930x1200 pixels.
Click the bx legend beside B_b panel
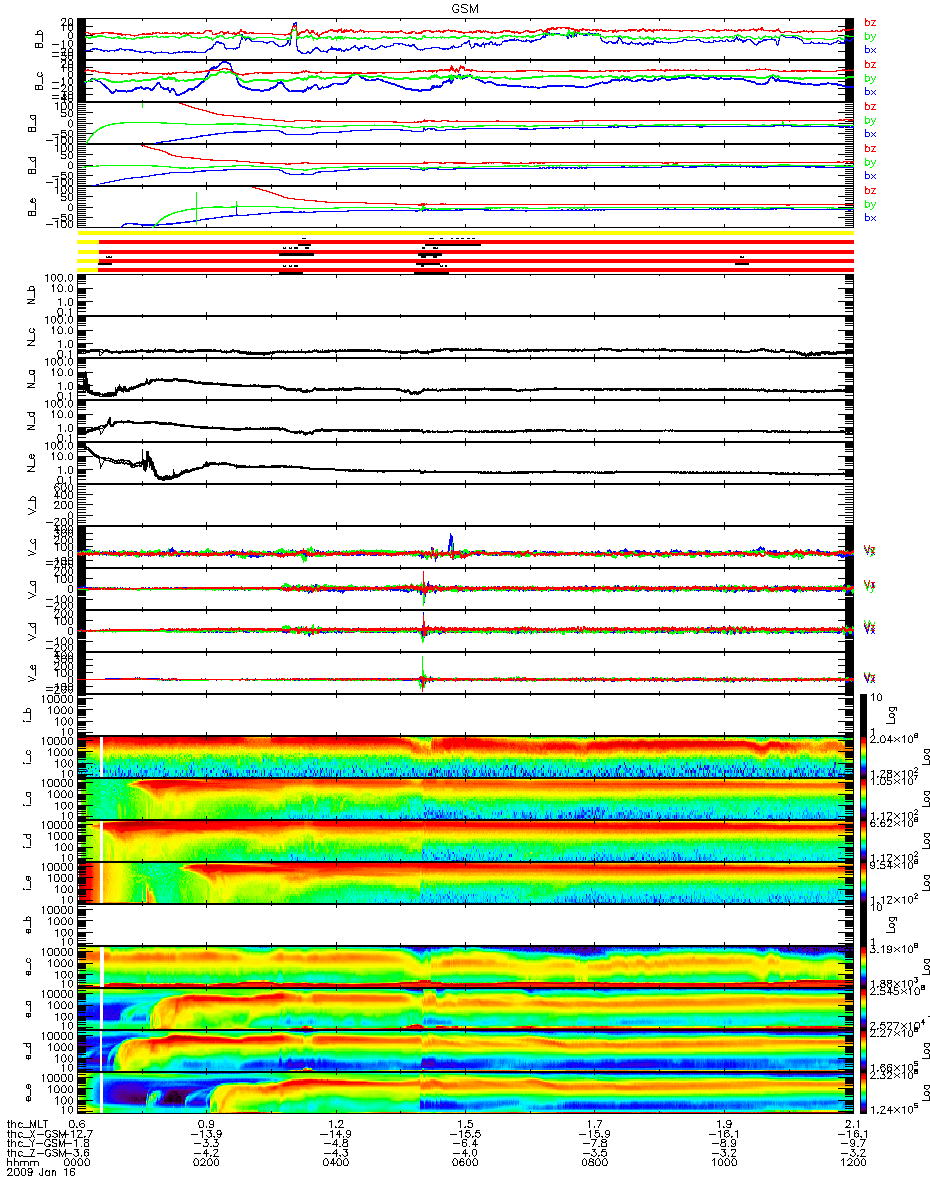click(x=870, y=49)
